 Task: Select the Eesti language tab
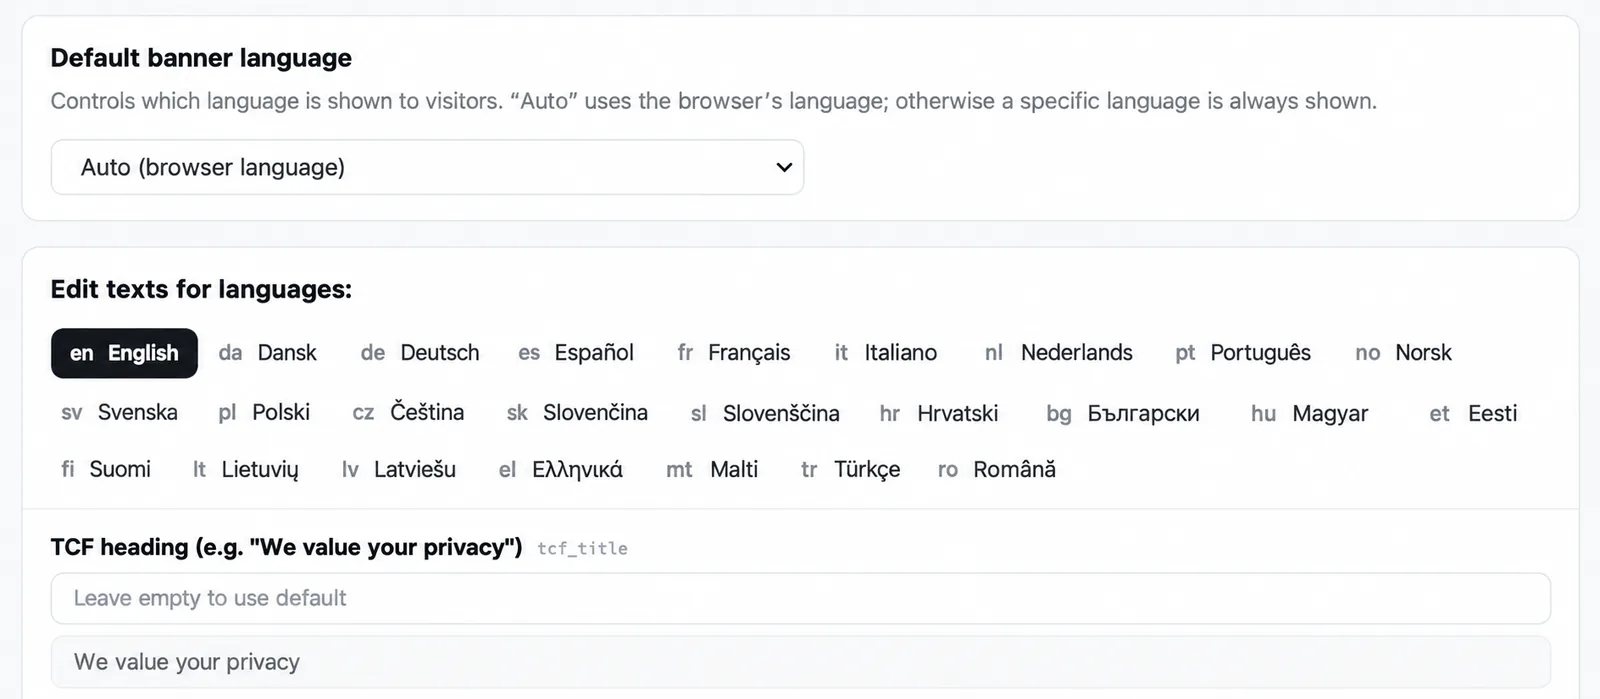tap(1473, 413)
